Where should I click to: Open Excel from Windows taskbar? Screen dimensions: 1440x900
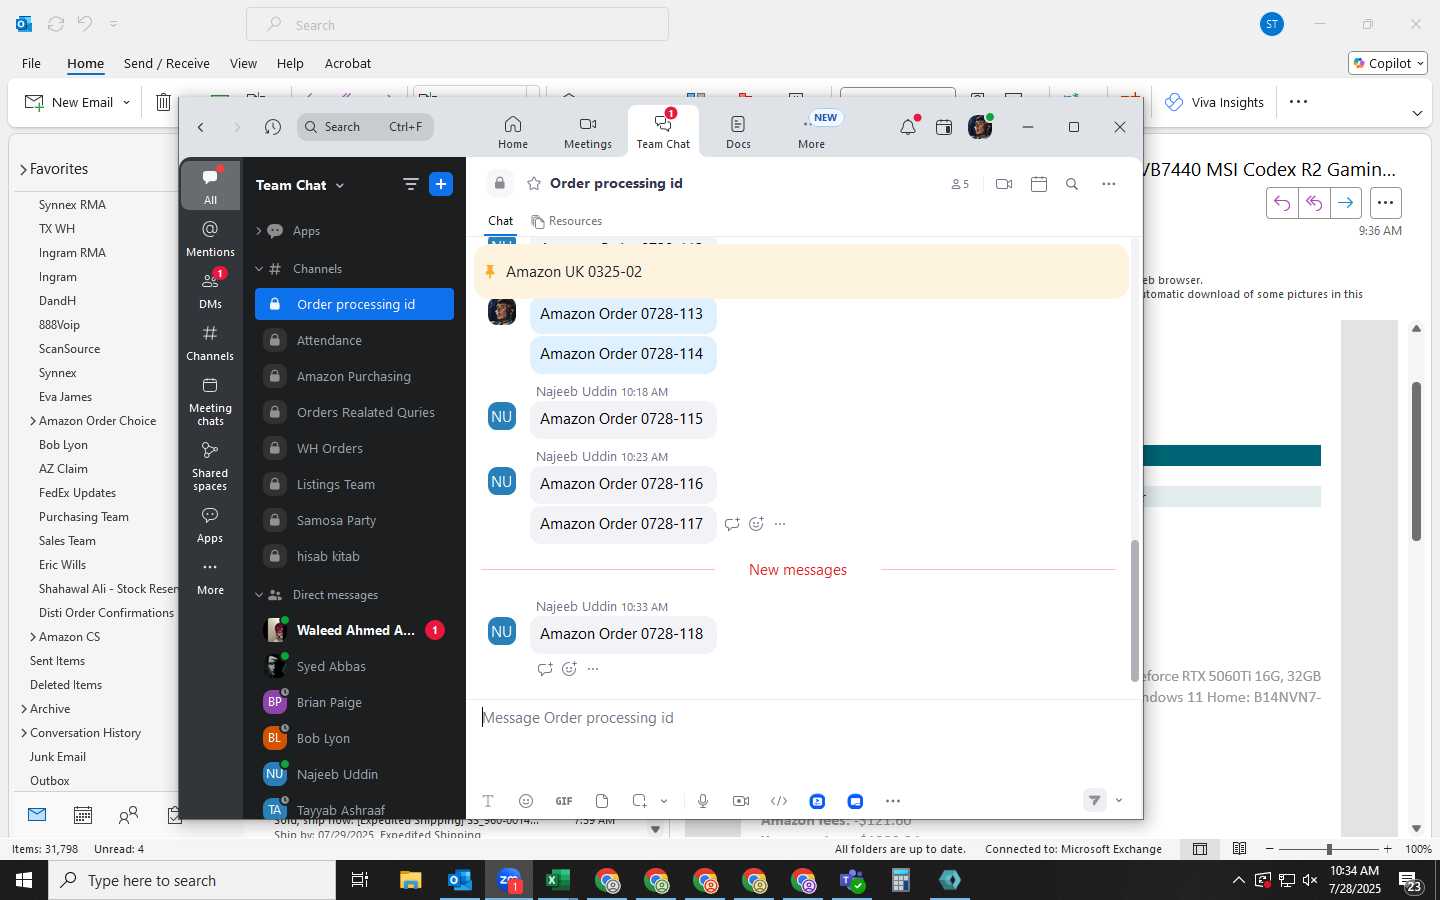click(x=557, y=880)
